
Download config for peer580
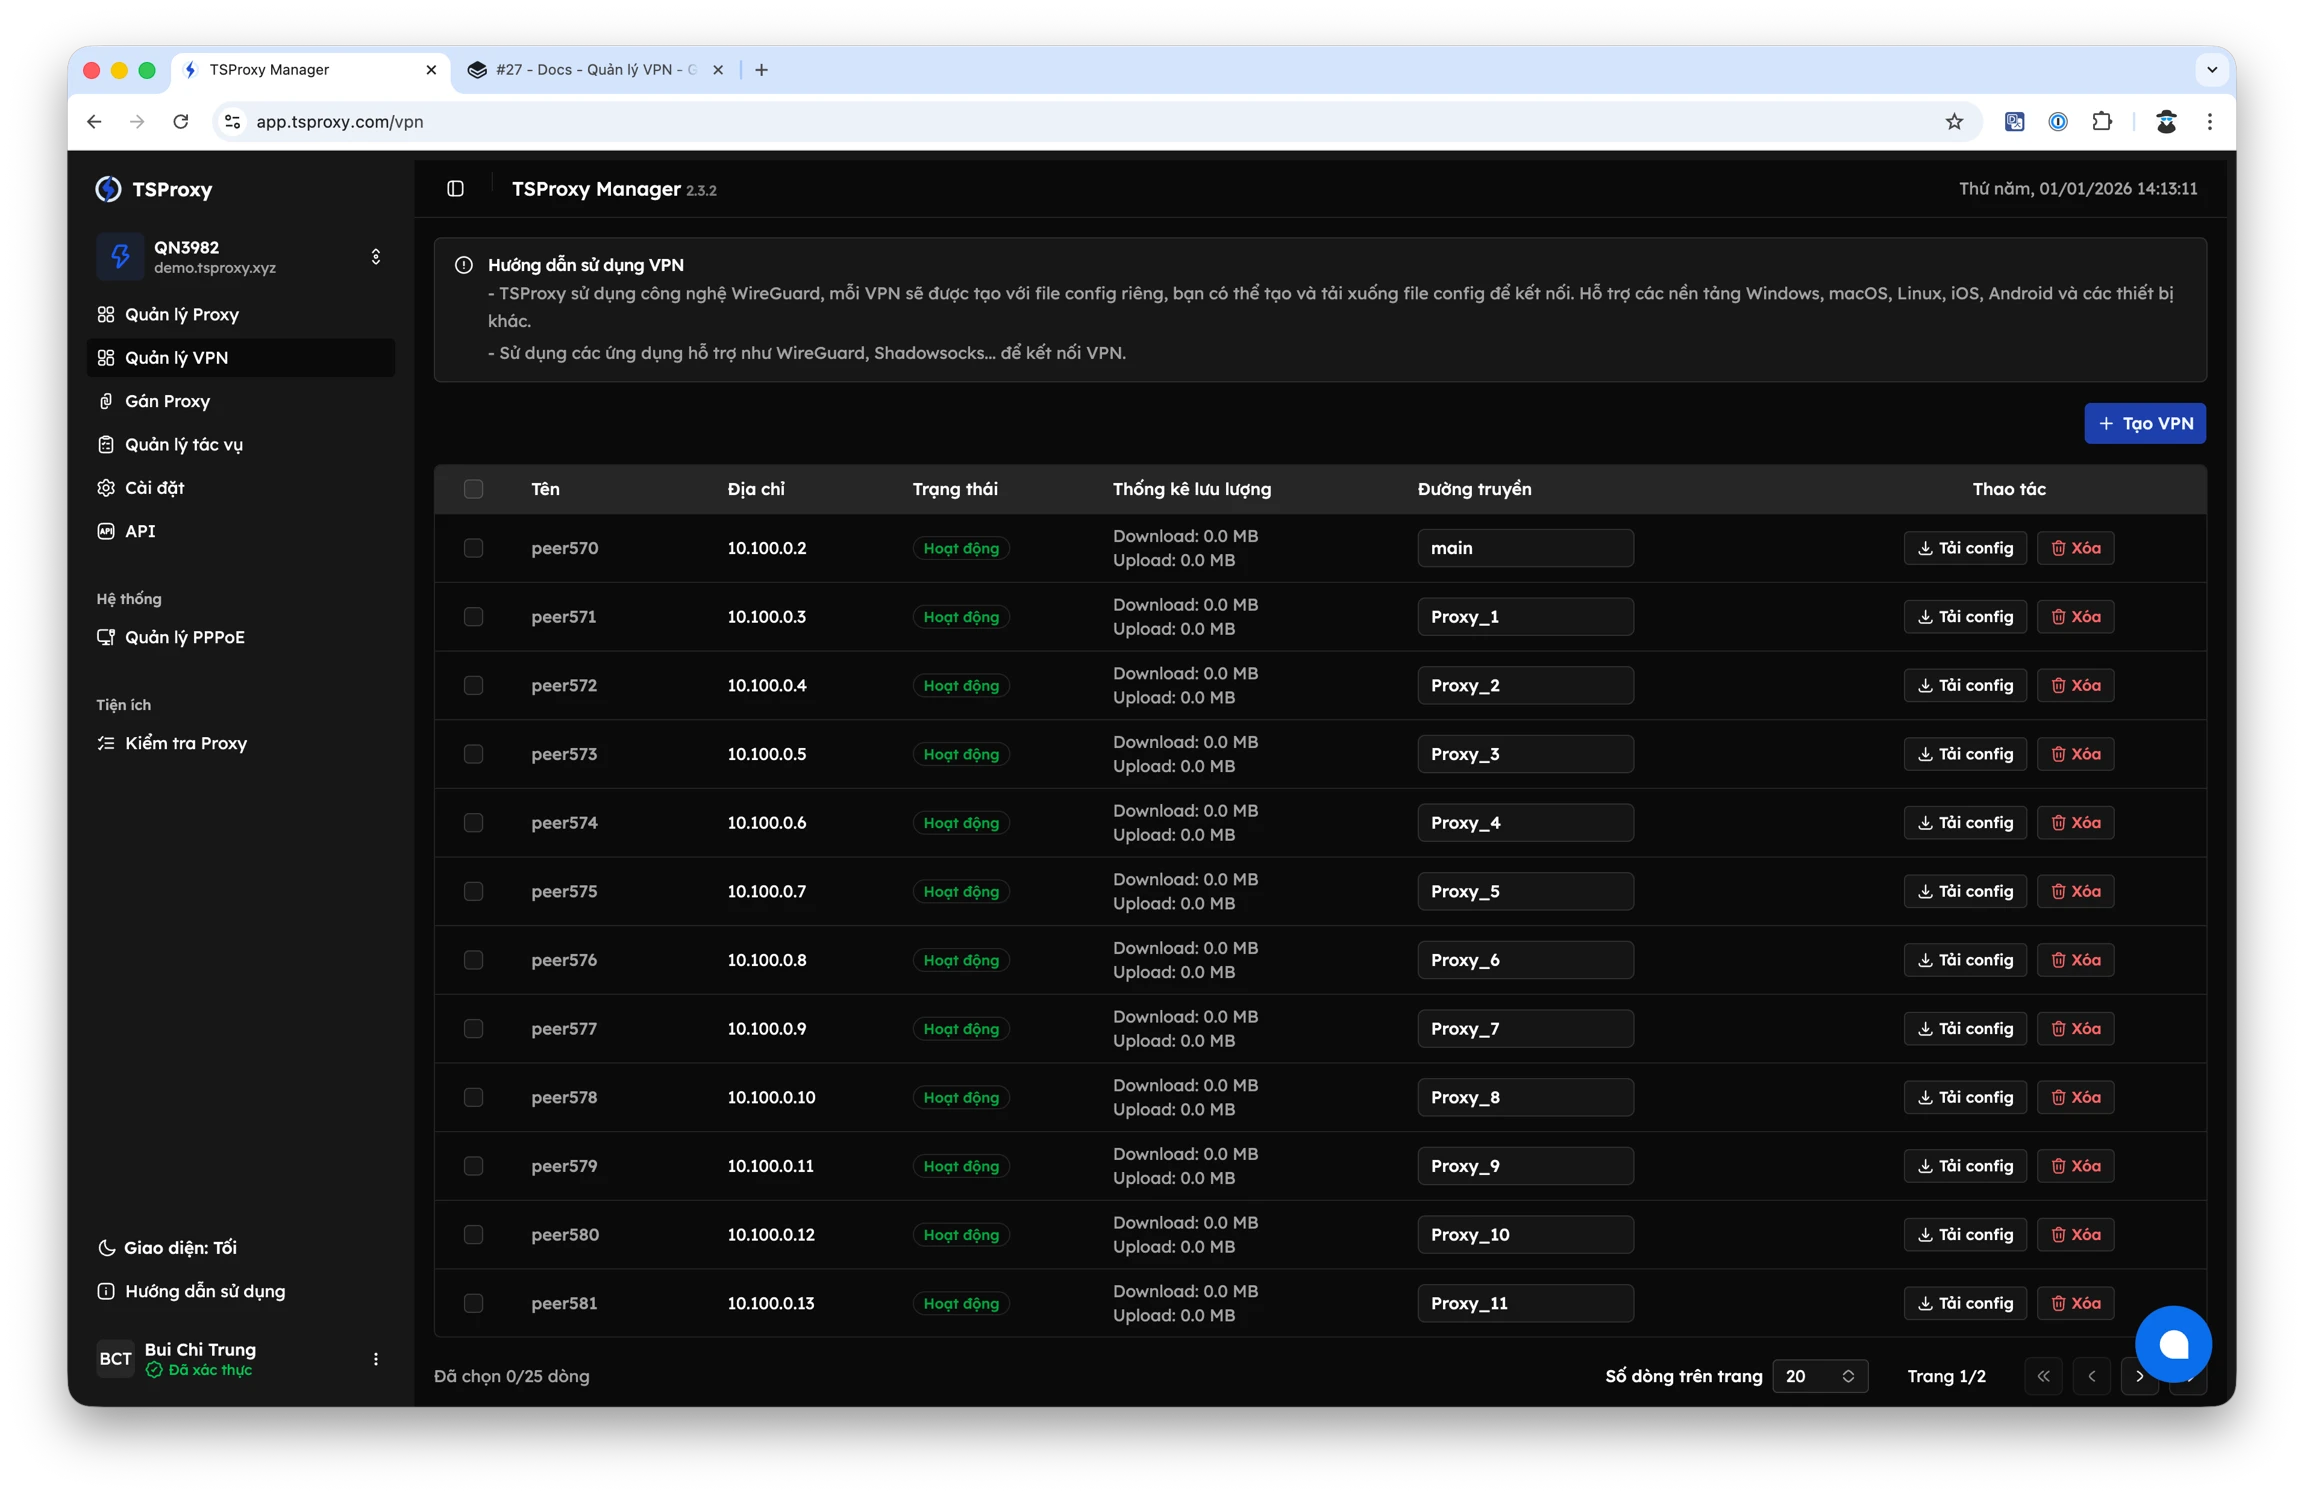tap(1964, 1234)
